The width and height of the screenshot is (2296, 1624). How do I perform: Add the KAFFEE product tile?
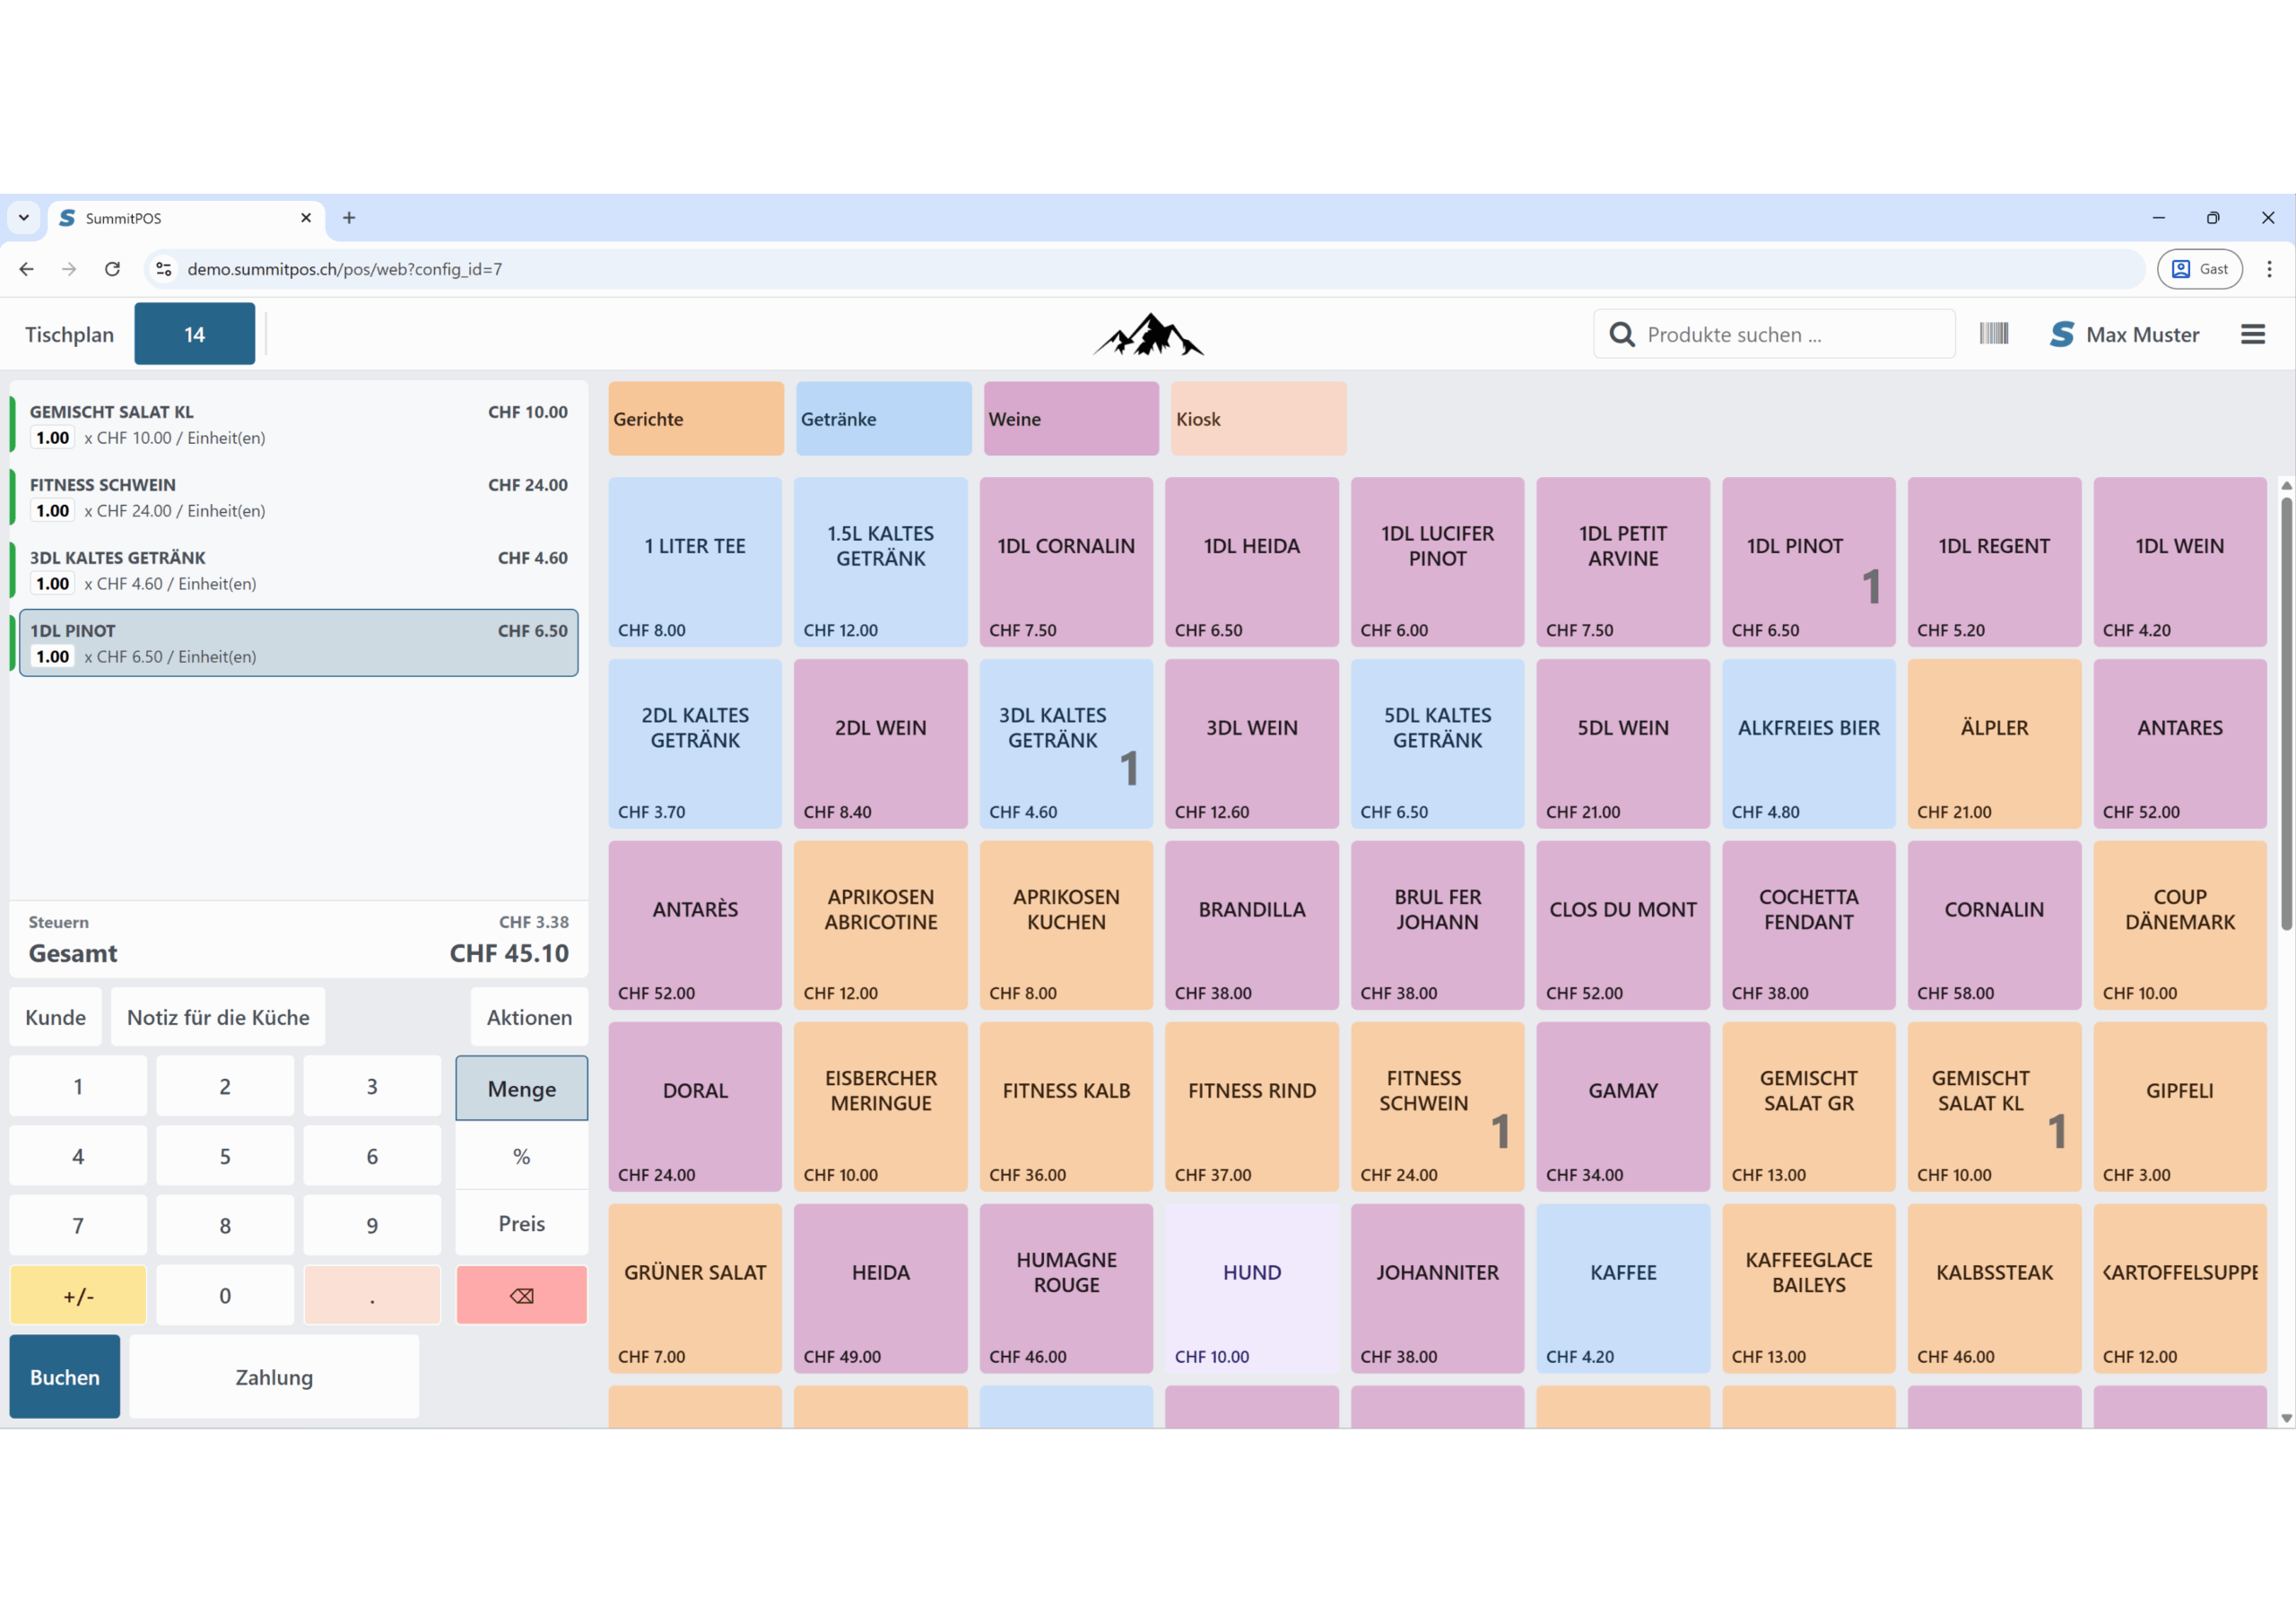tap(1622, 1288)
